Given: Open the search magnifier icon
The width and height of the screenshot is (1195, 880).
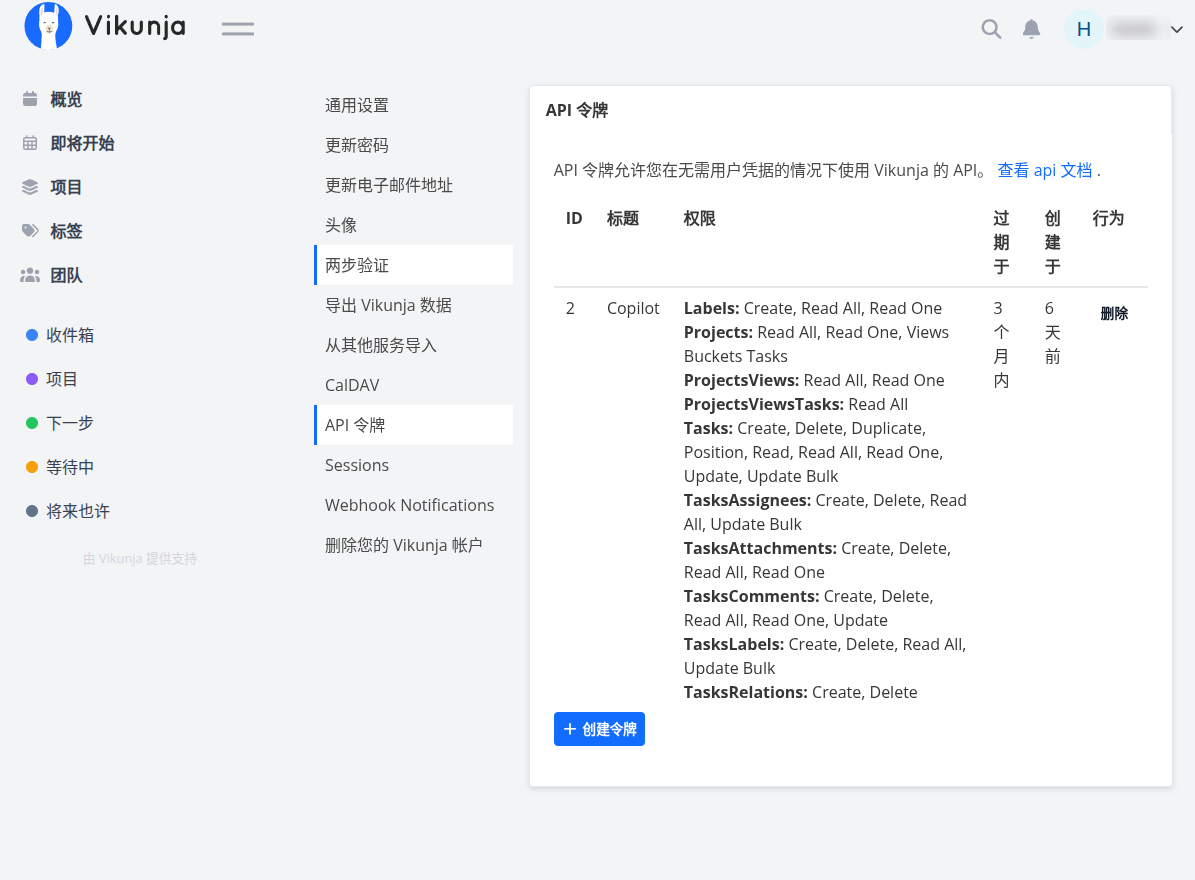Looking at the screenshot, I should (991, 29).
